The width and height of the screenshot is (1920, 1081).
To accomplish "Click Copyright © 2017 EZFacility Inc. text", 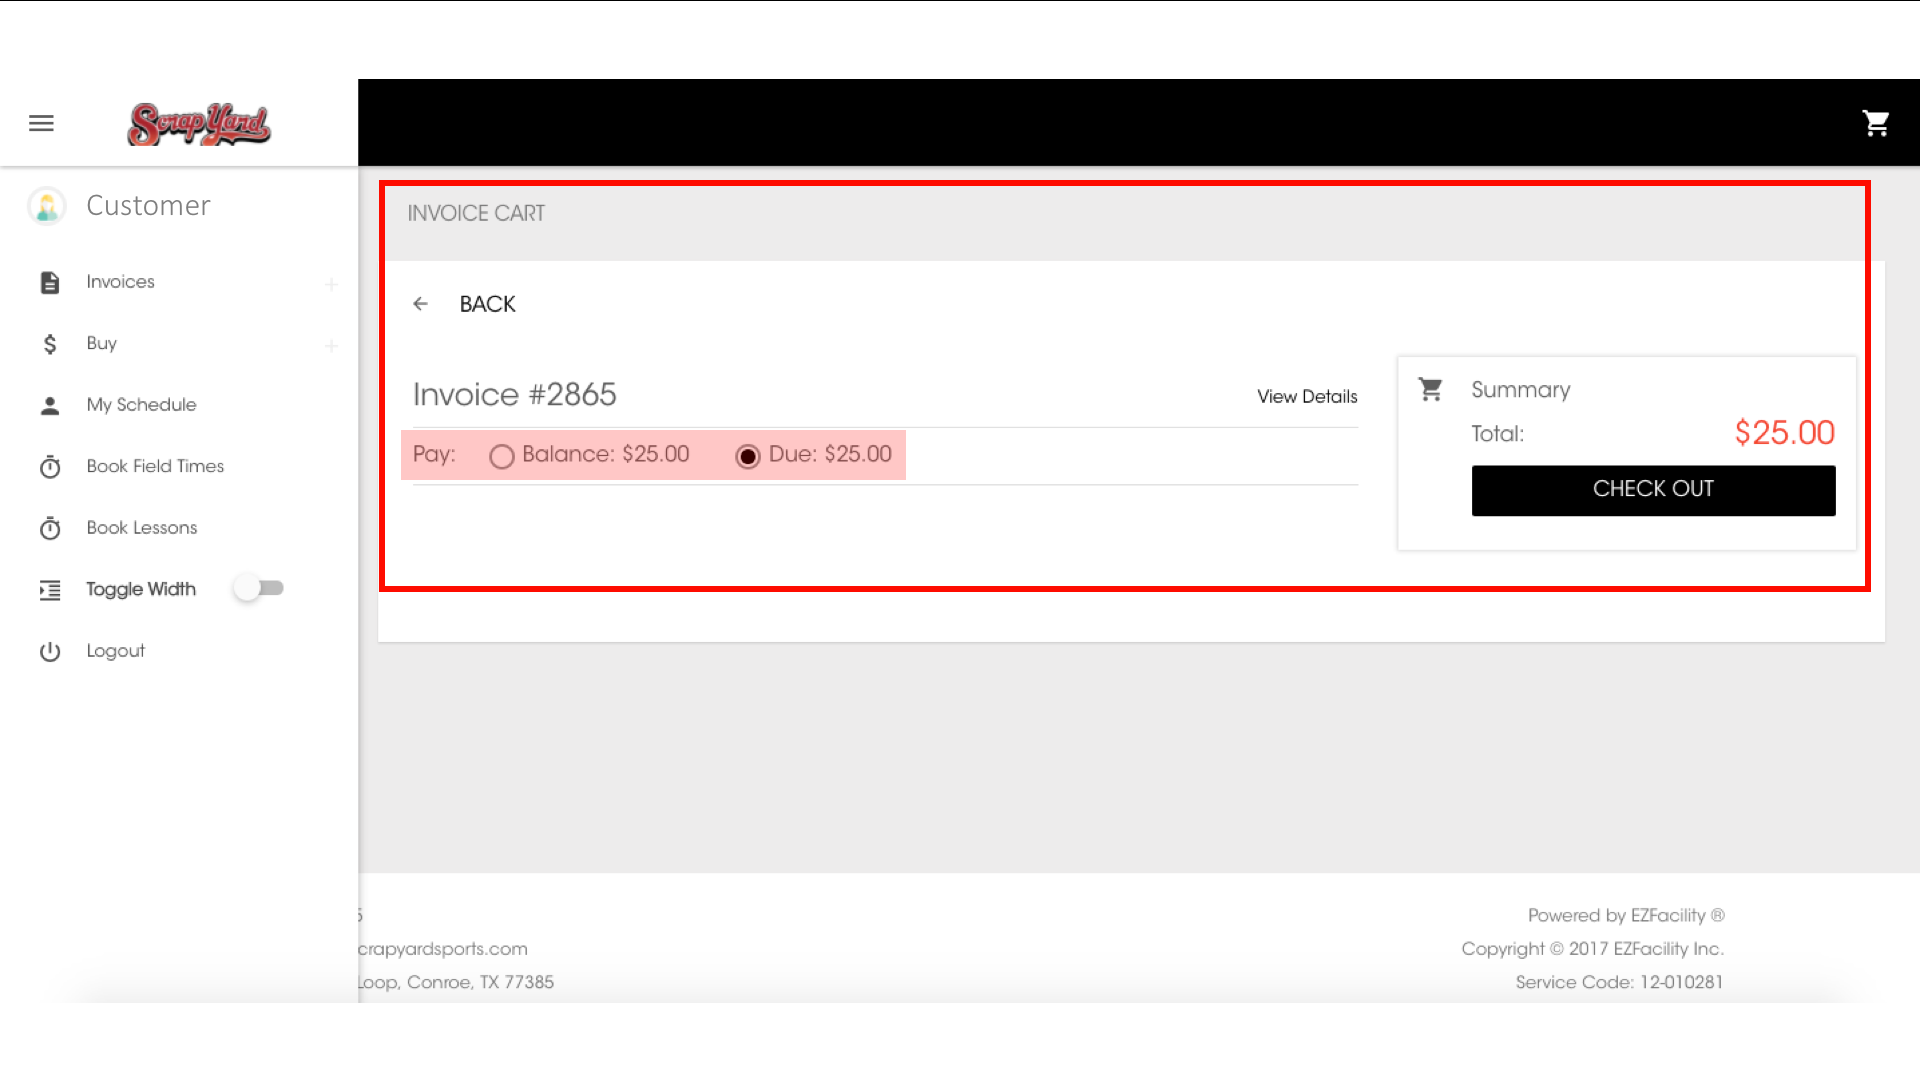I will [x=1592, y=949].
